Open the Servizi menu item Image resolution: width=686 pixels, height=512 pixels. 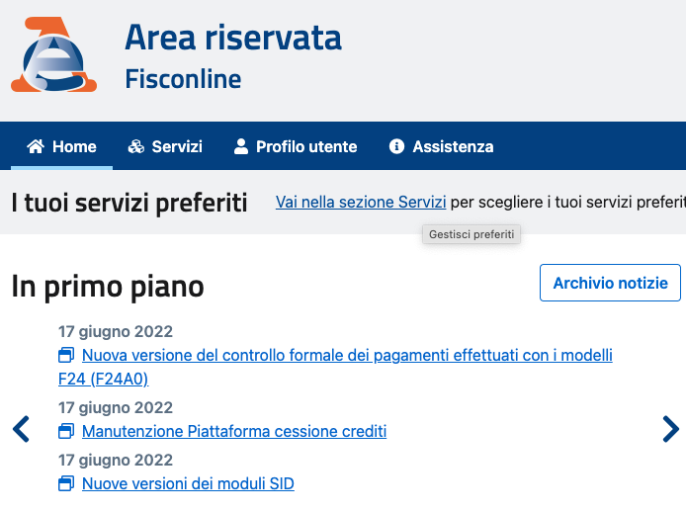(x=177, y=147)
